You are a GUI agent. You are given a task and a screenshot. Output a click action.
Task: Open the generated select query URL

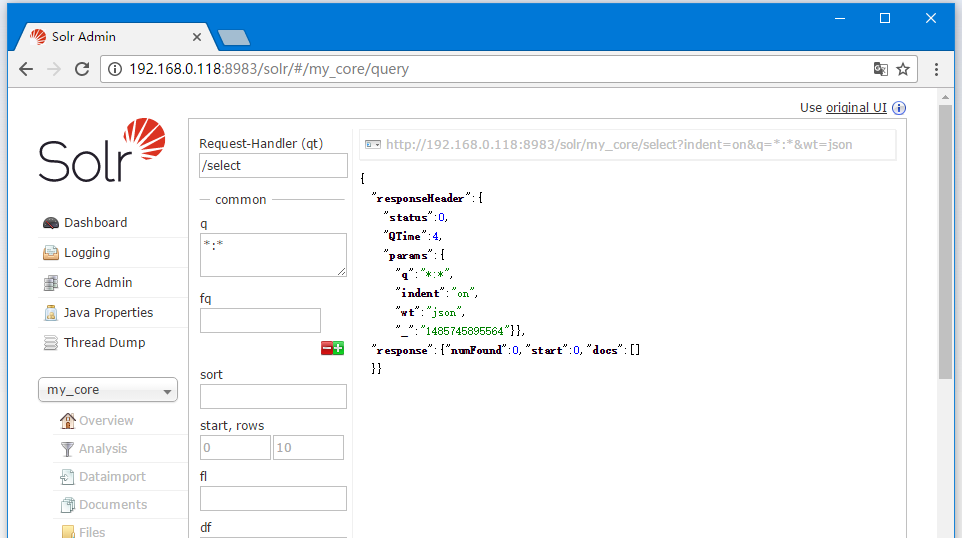point(619,145)
